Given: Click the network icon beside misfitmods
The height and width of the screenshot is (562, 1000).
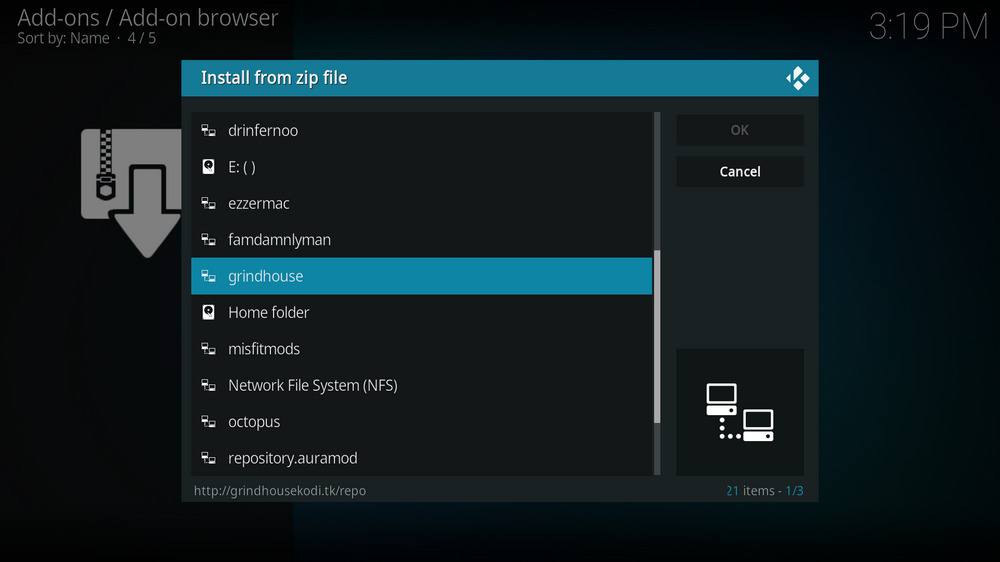Looking at the screenshot, I should tap(209, 349).
